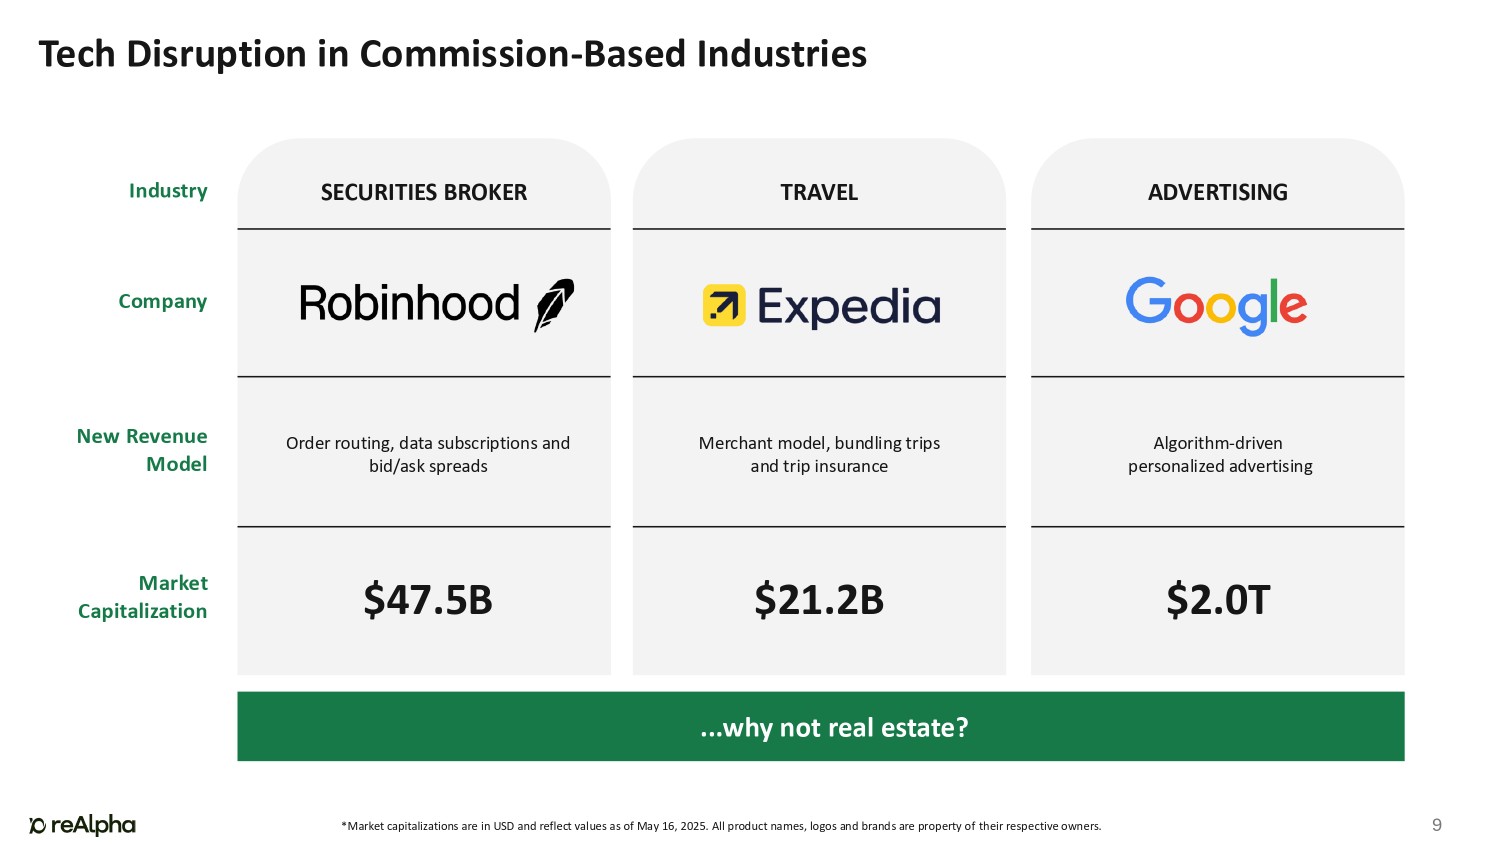Click the multicolored Google logo

pos(1216,306)
